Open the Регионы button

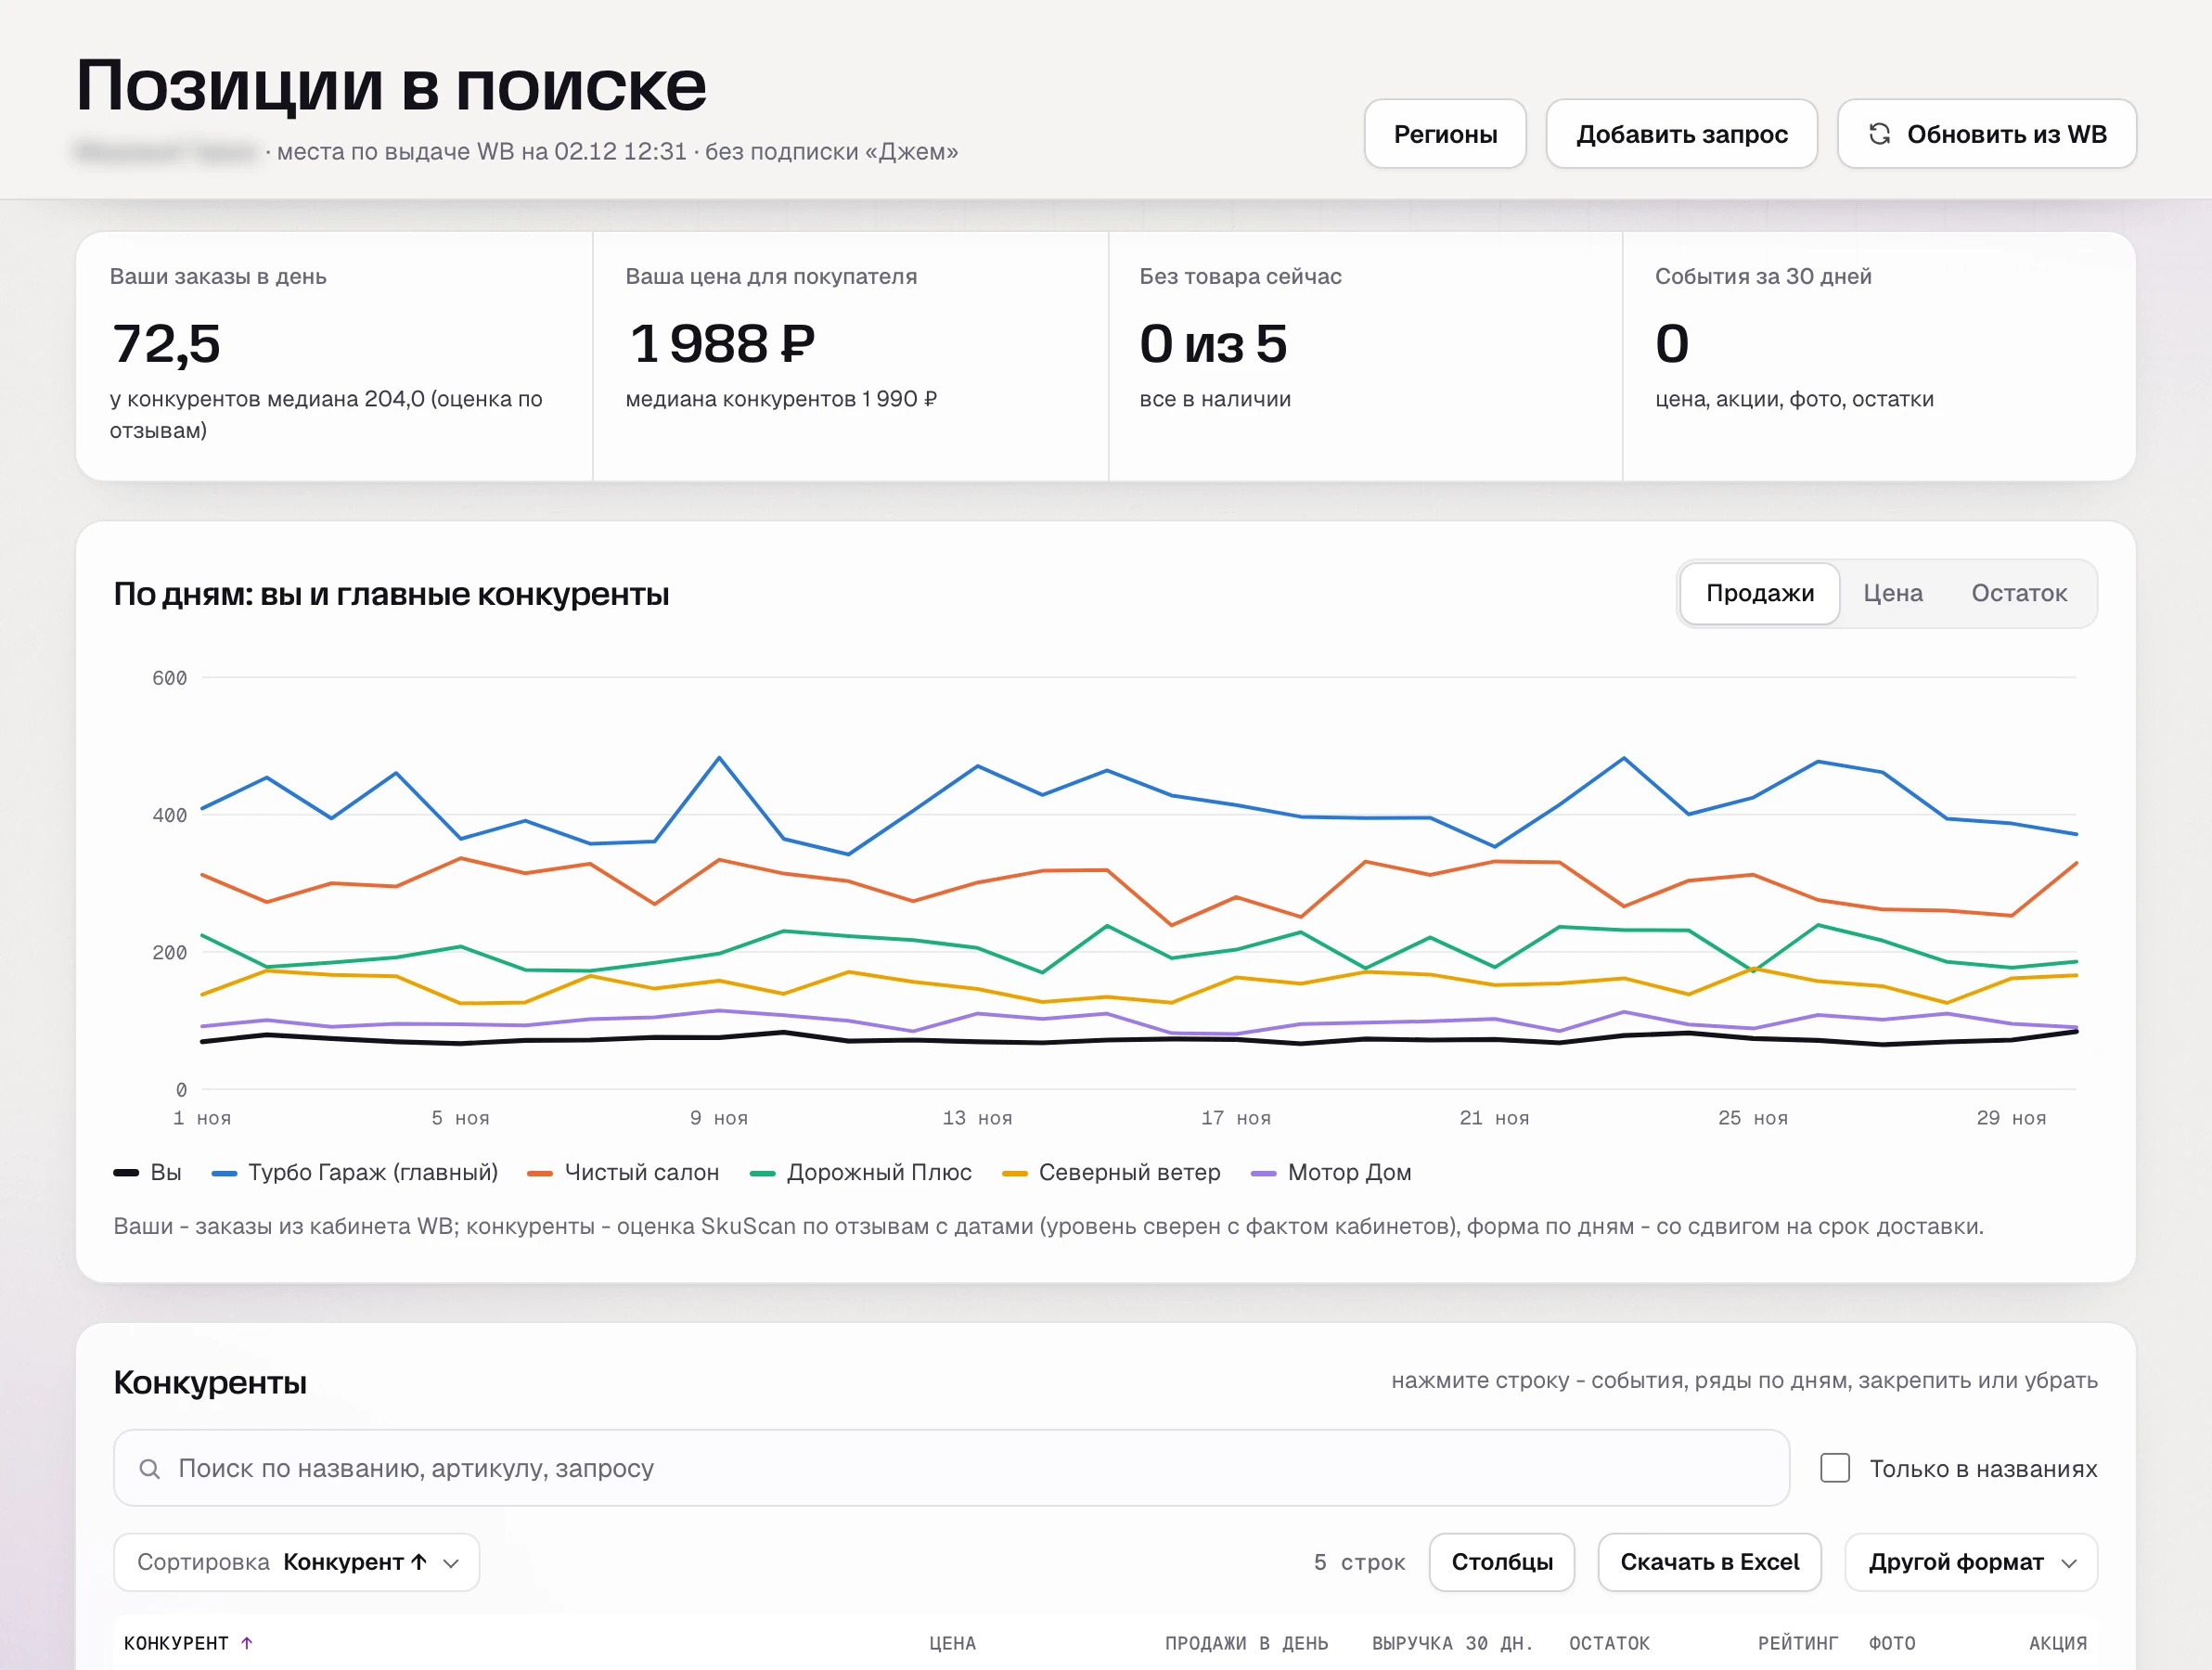coord(1445,134)
